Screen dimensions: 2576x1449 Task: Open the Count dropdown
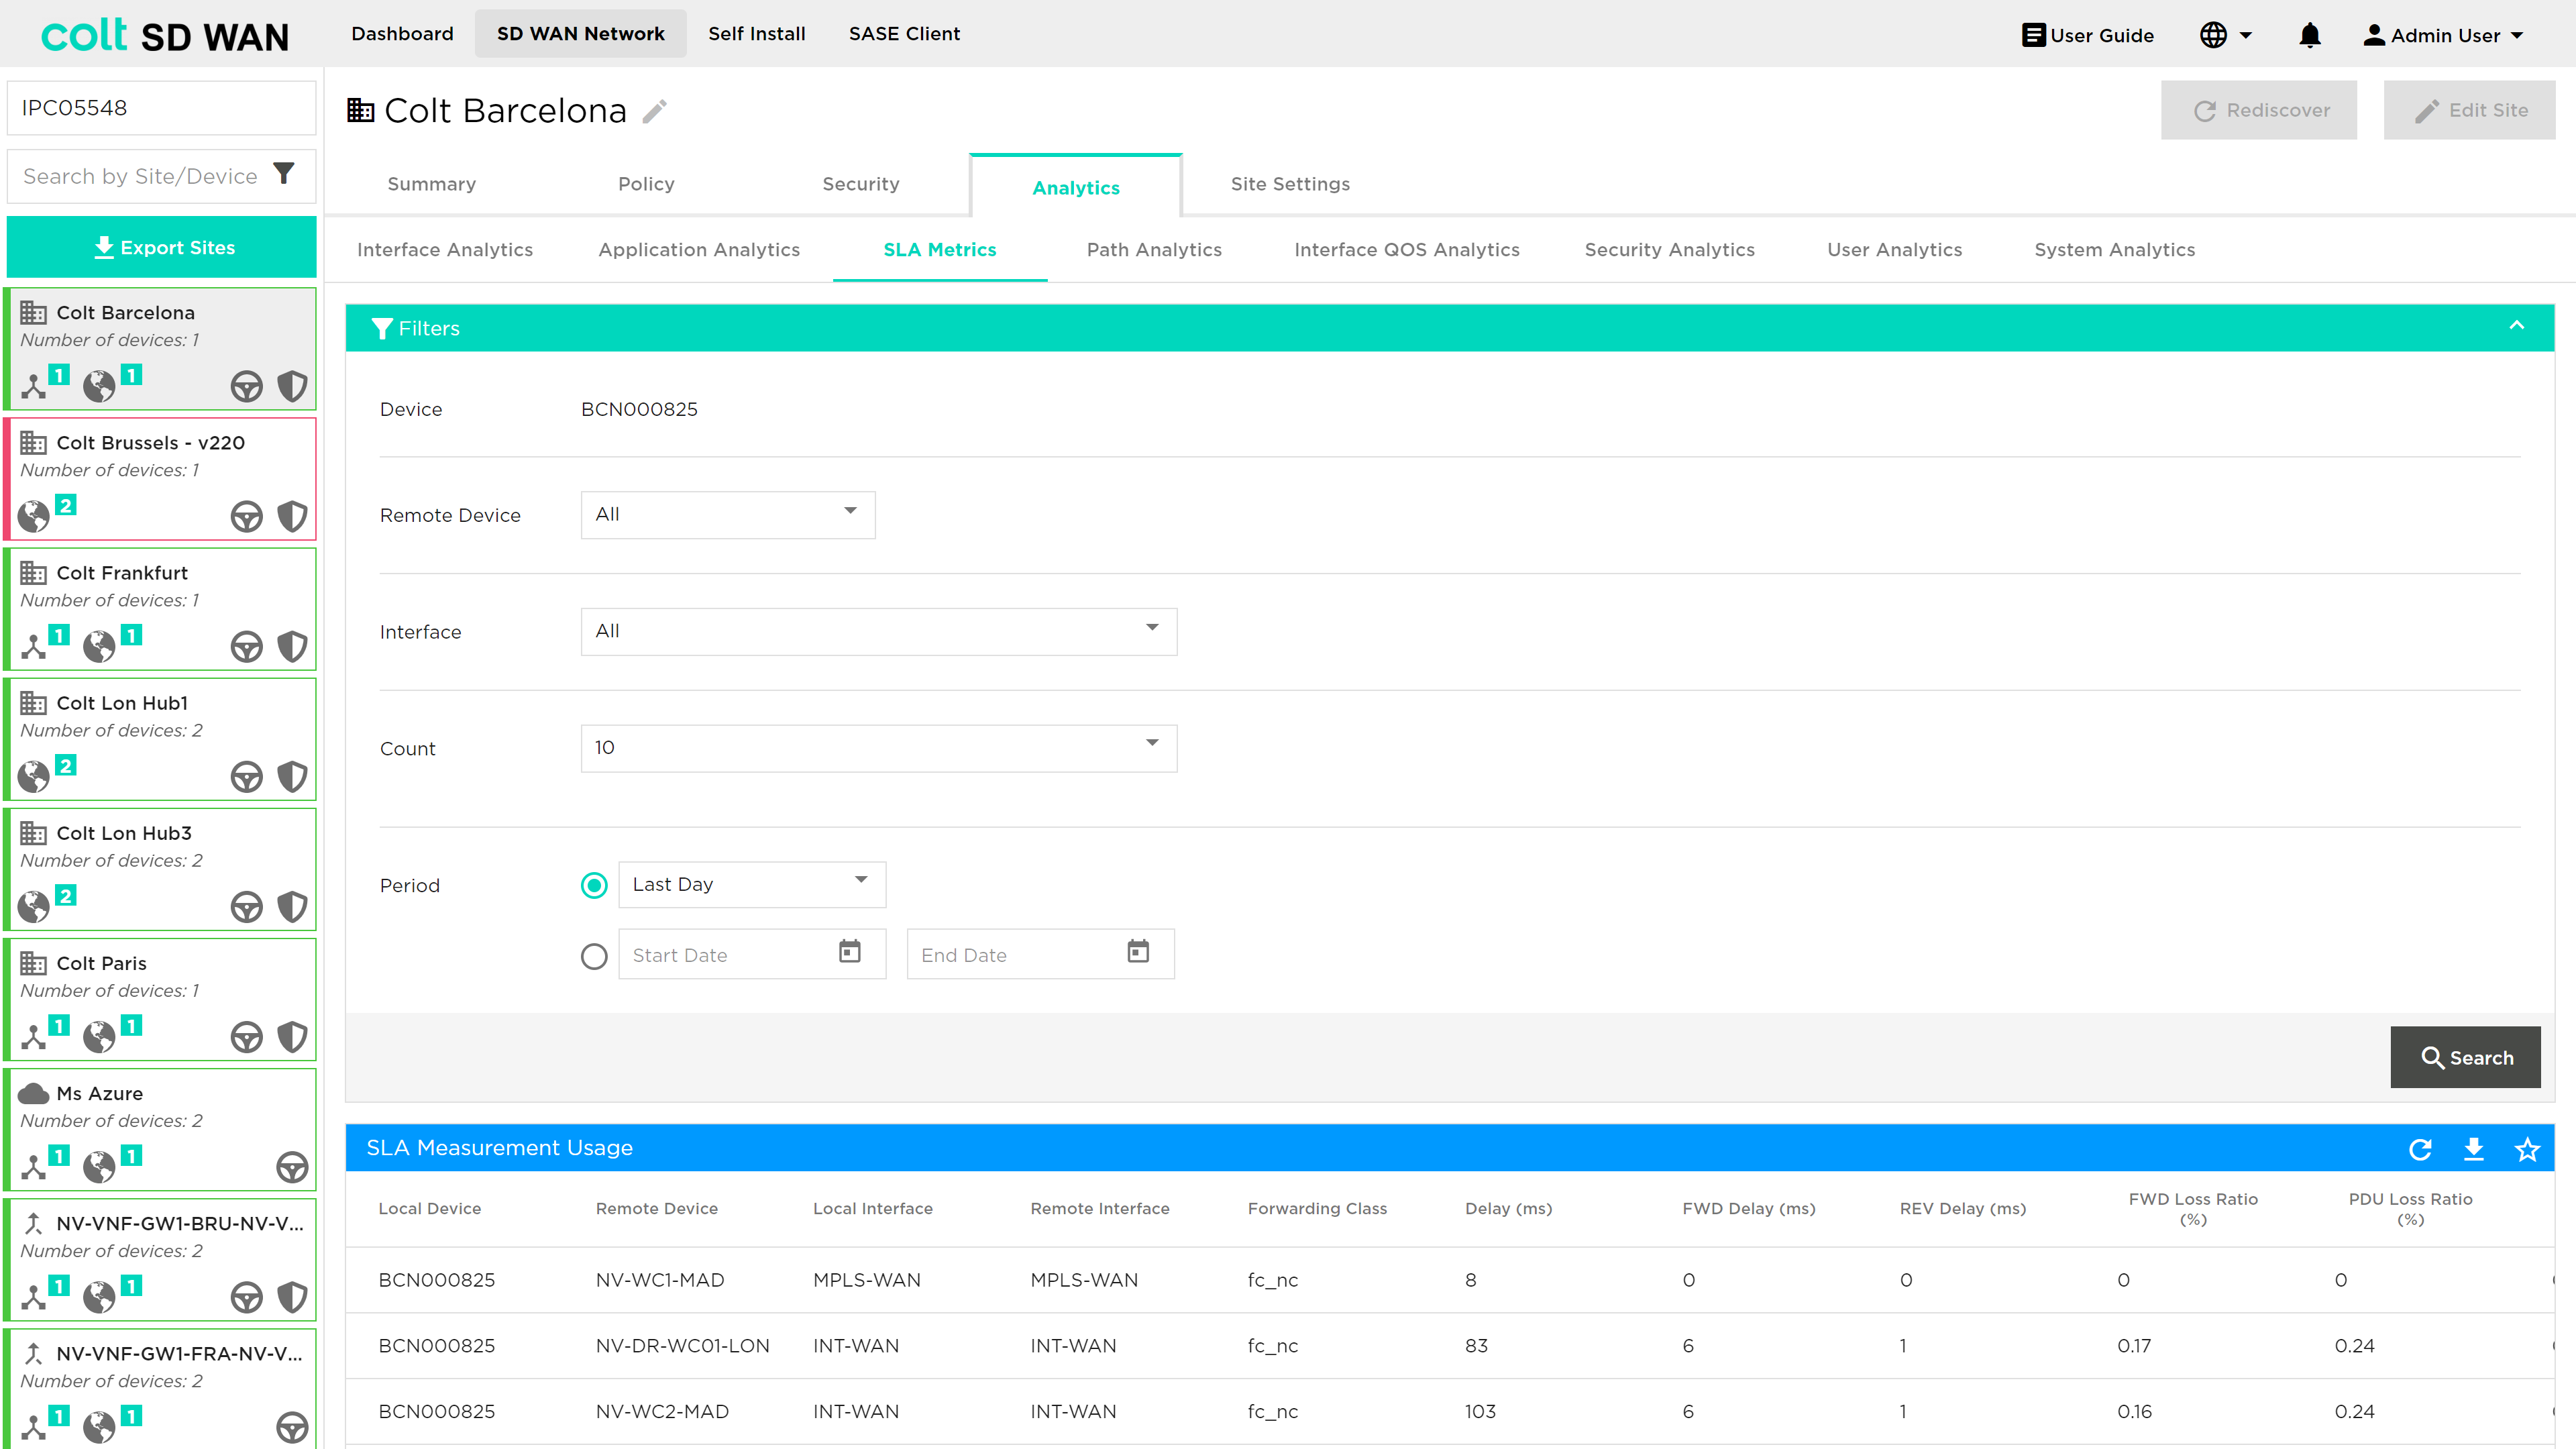pyautogui.click(x=879, y=748)
